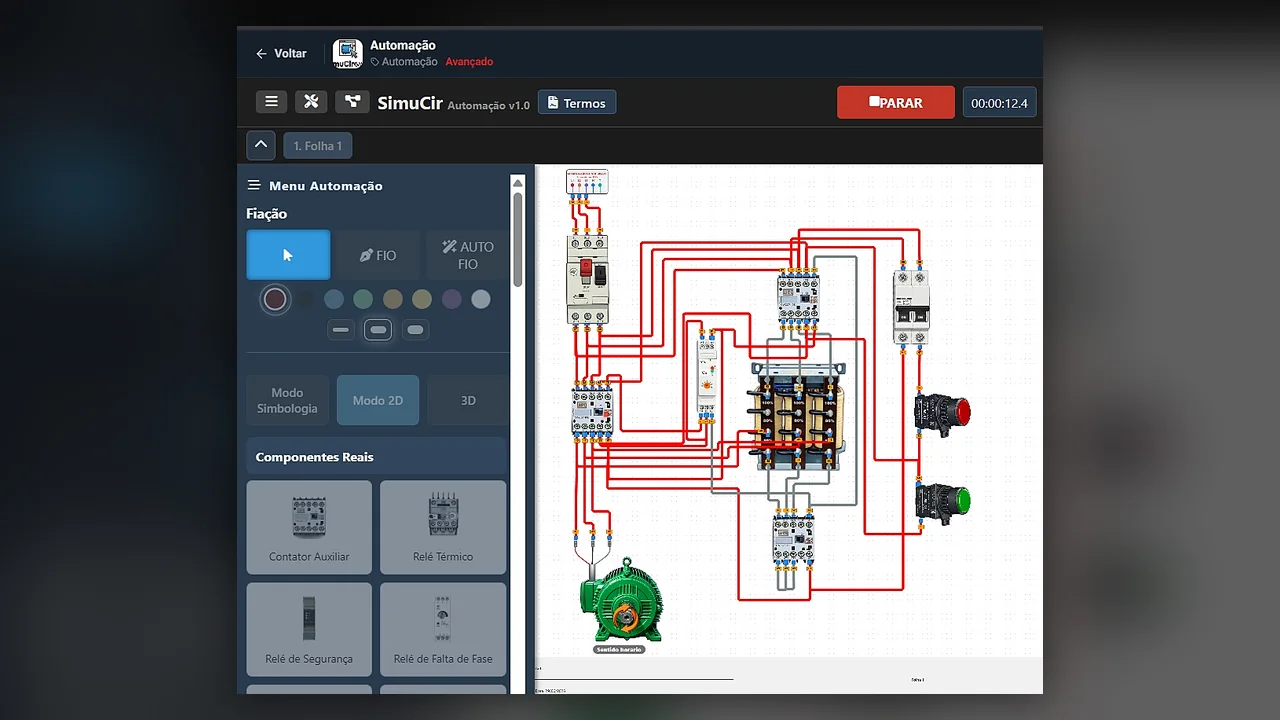Select the motor circuit breaker component

587,278
